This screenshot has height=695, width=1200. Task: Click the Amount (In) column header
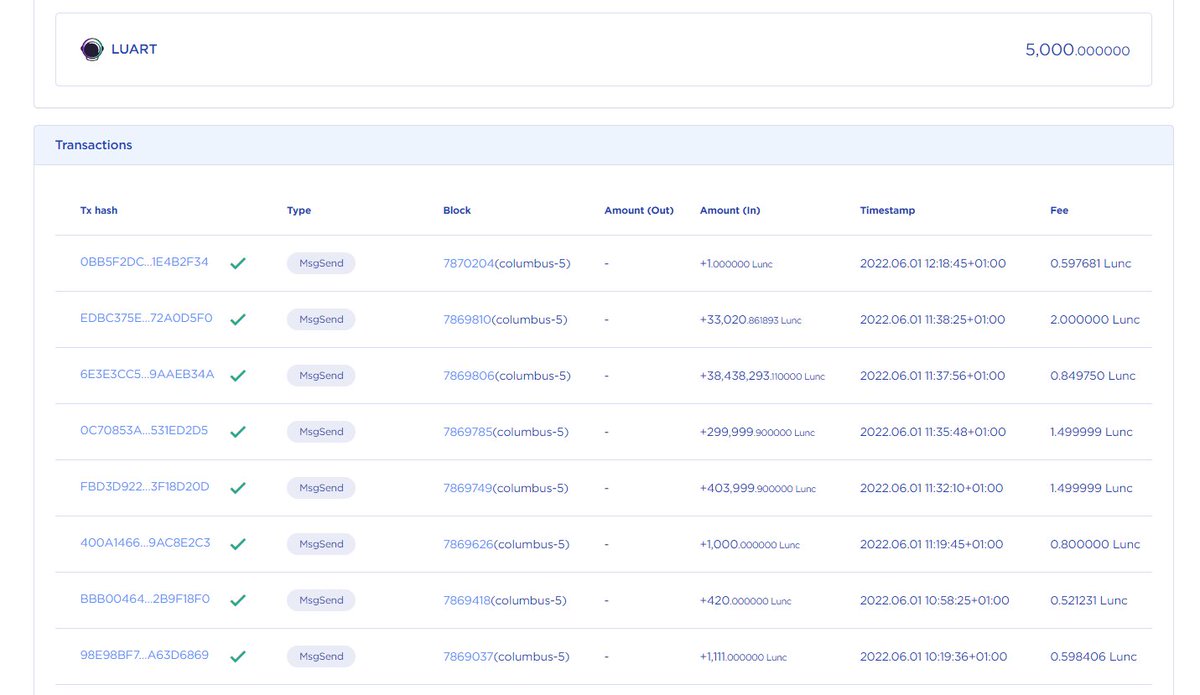(x=730, y=210)
